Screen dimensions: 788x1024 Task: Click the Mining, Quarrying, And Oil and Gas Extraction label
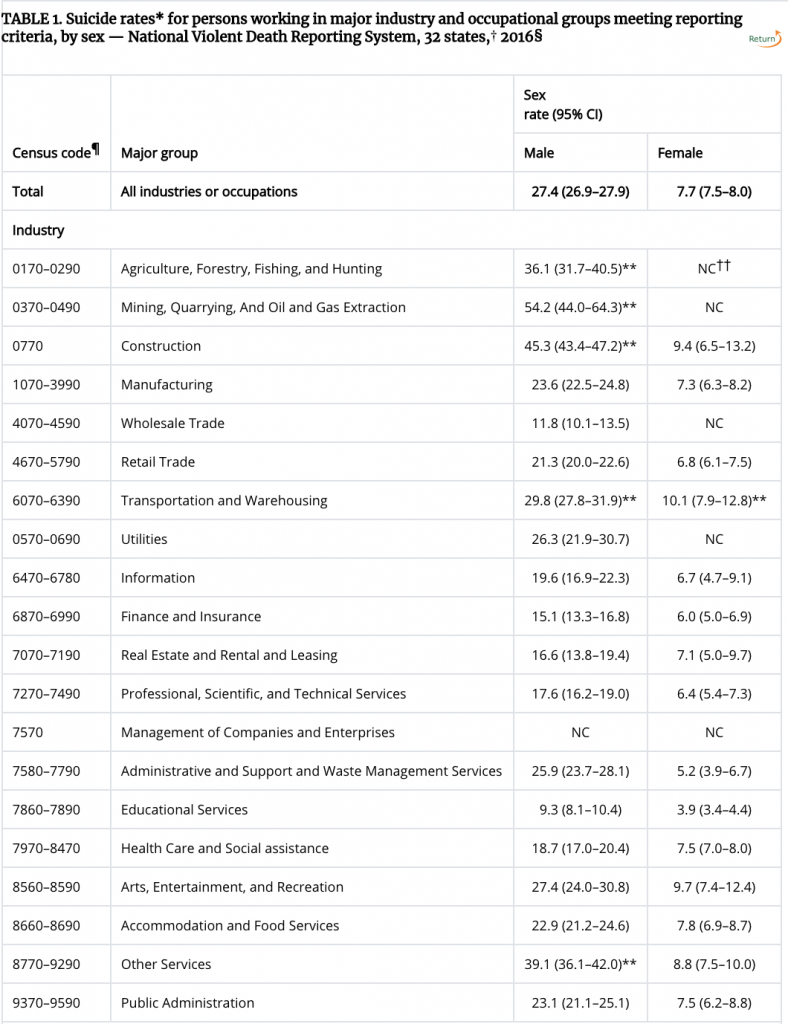[263, 307]
